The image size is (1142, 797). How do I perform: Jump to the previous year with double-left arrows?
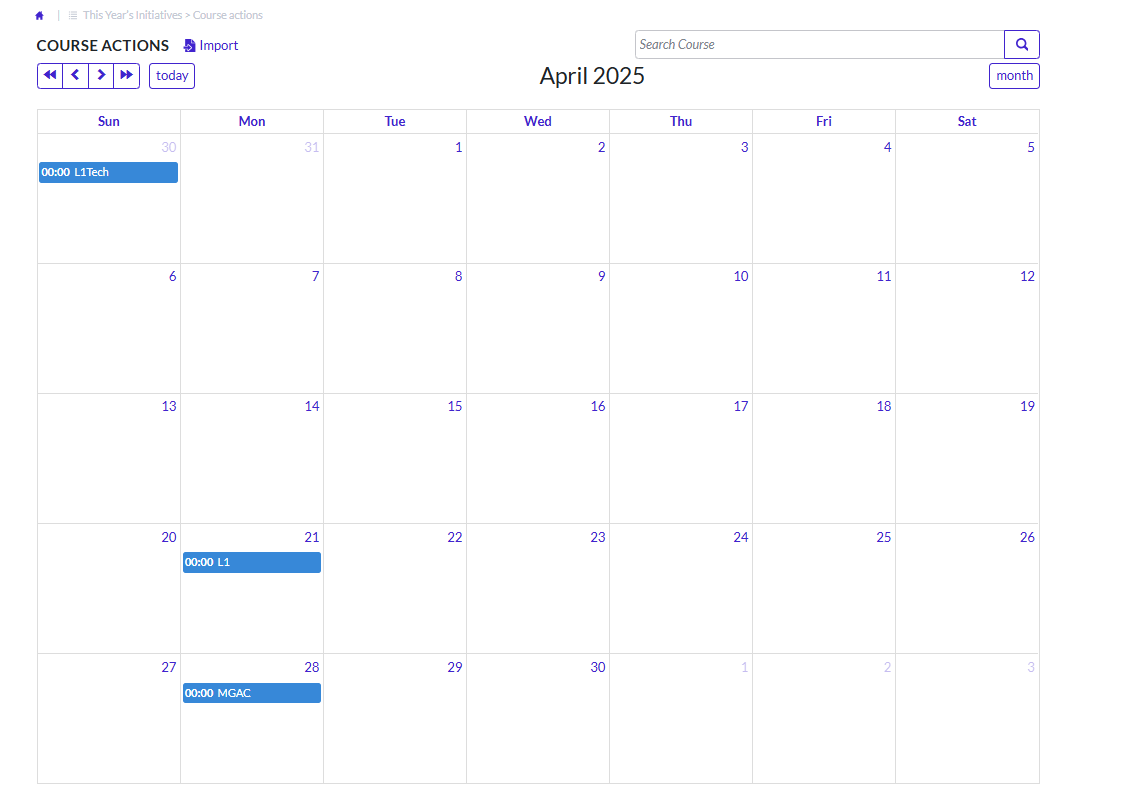pyautogui.click(x=50, y=75)
